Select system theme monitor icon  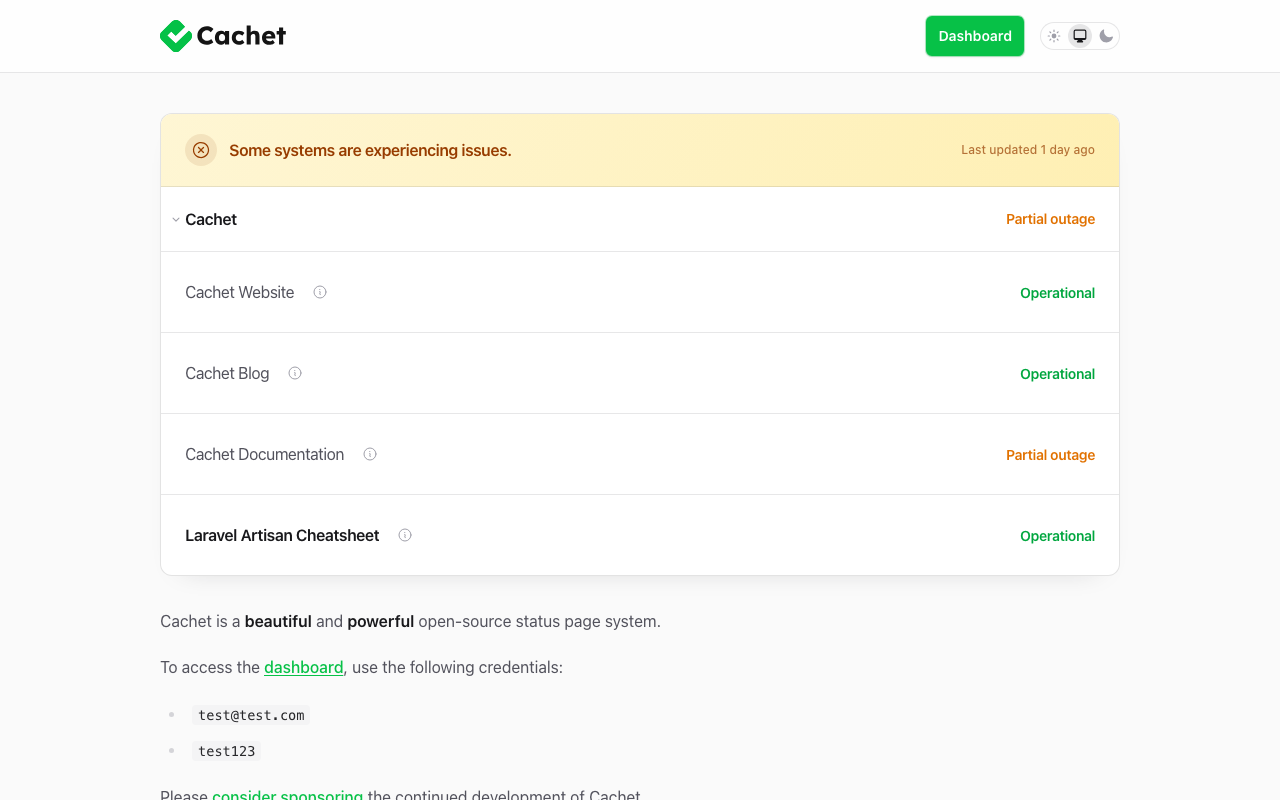(x=1080, y=36)
